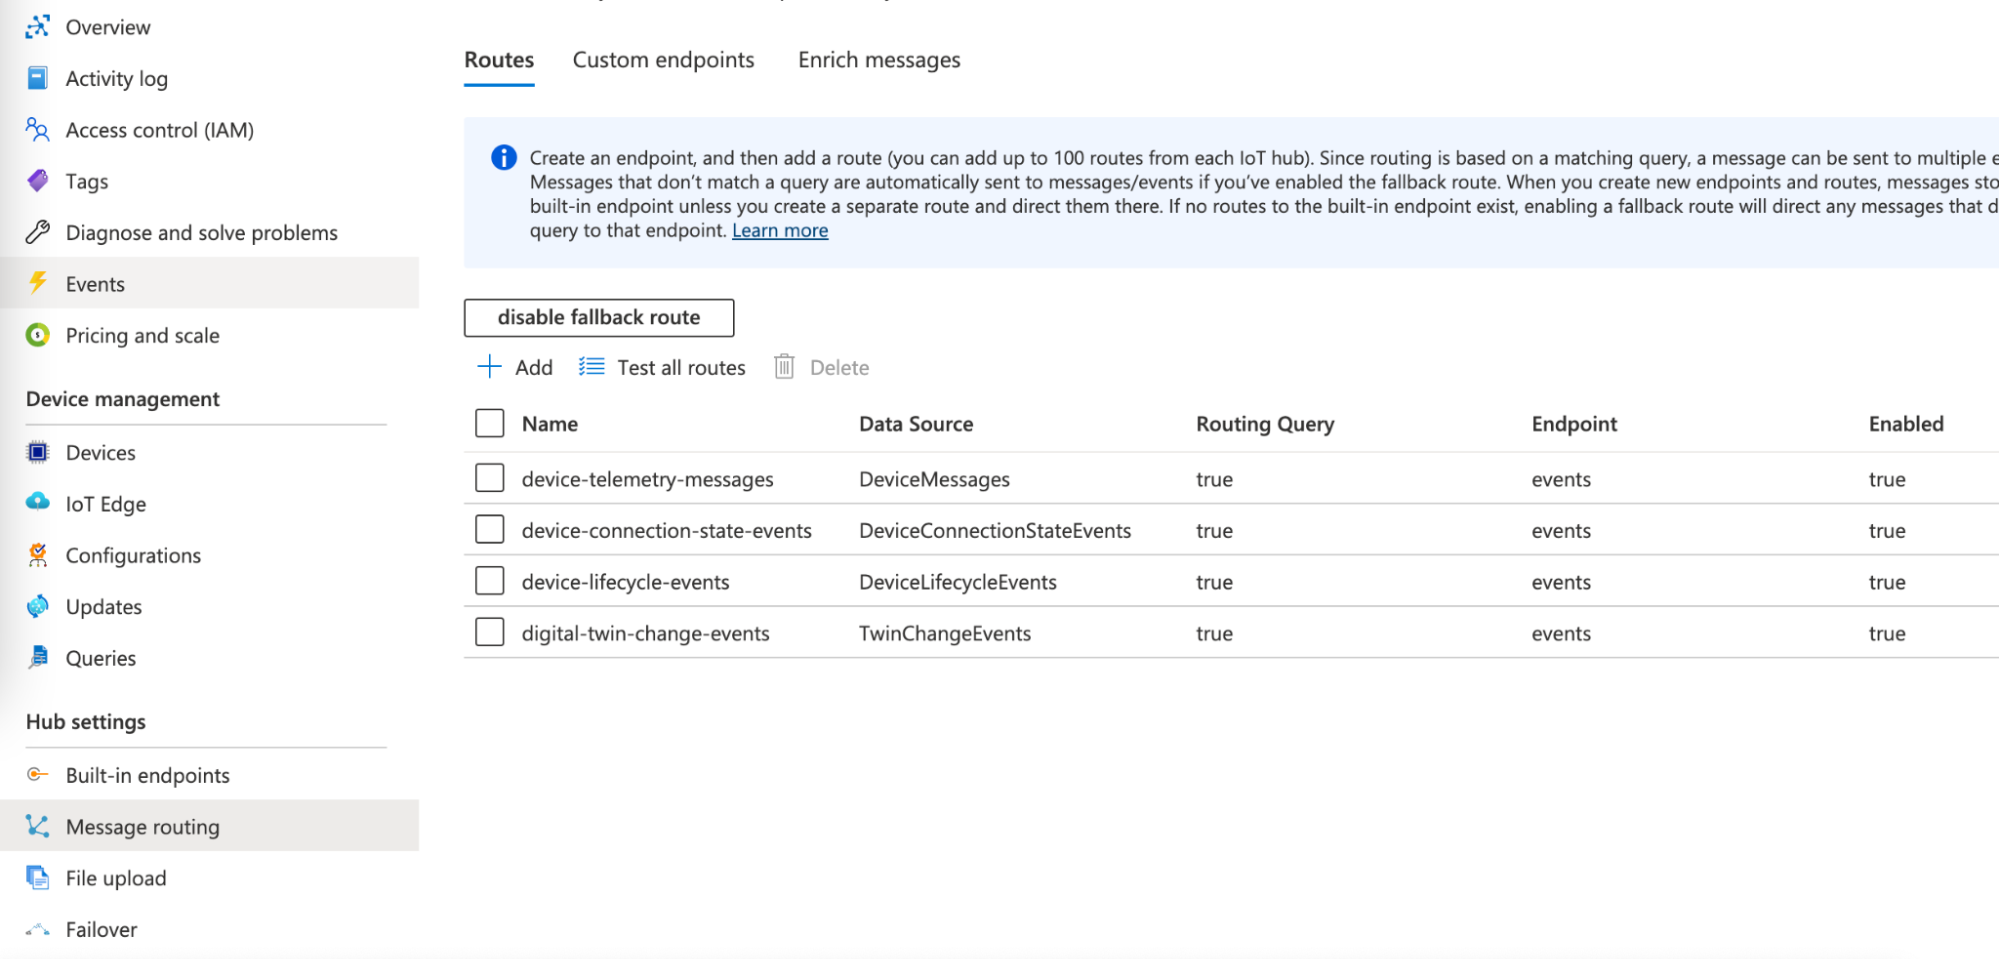This screenshot has height=959, width=1999.
Task: Click the disable fallback route button
Action: pos(597,317)
